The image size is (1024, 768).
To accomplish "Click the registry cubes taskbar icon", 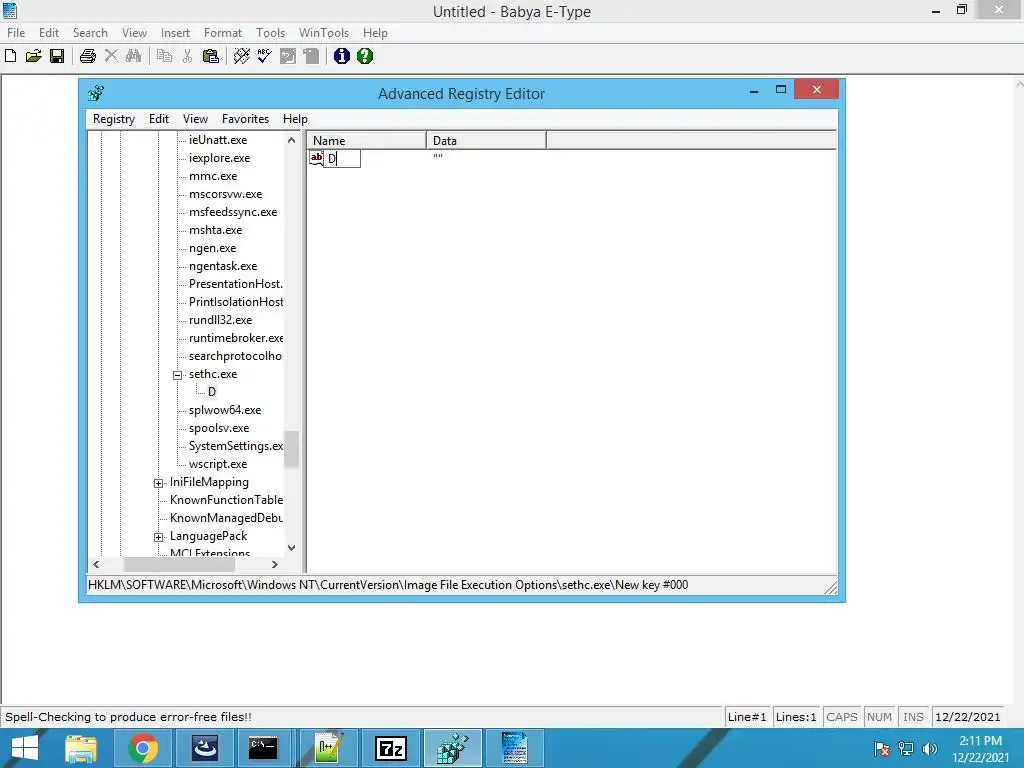I will click(453, 748).
